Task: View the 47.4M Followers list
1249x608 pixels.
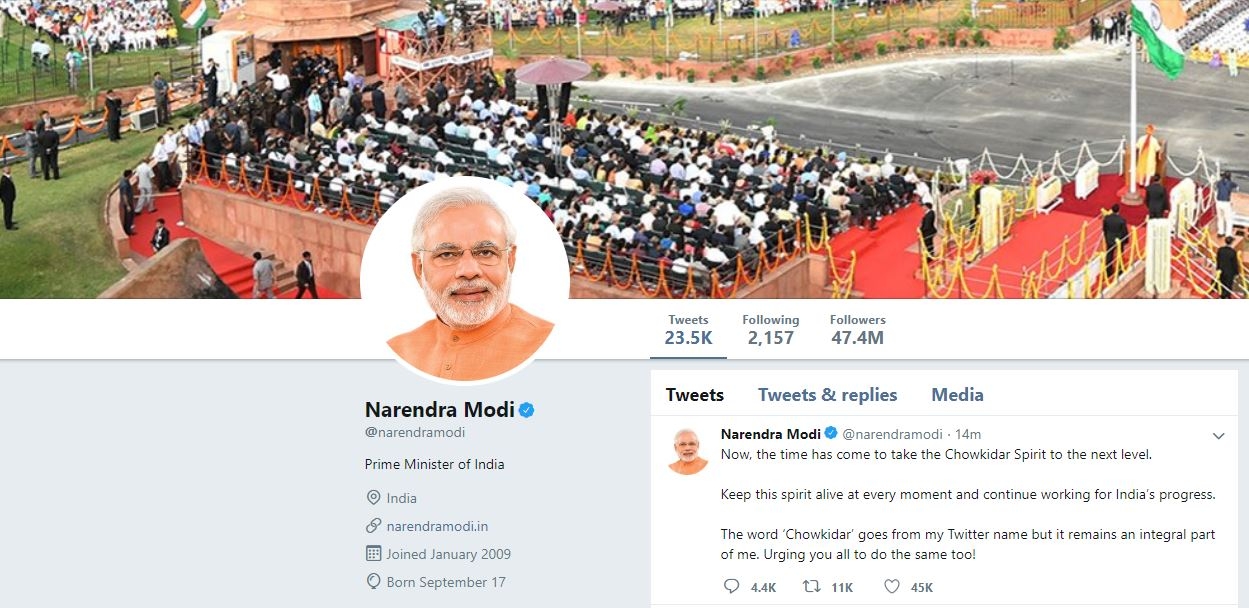Action: click(857, 330)
